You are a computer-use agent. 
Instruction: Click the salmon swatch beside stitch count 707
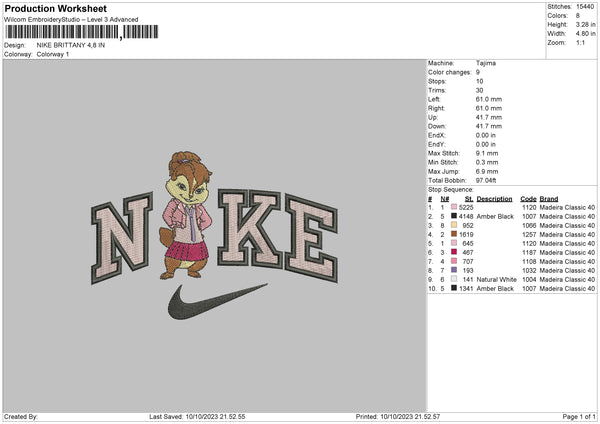[454, 261]
